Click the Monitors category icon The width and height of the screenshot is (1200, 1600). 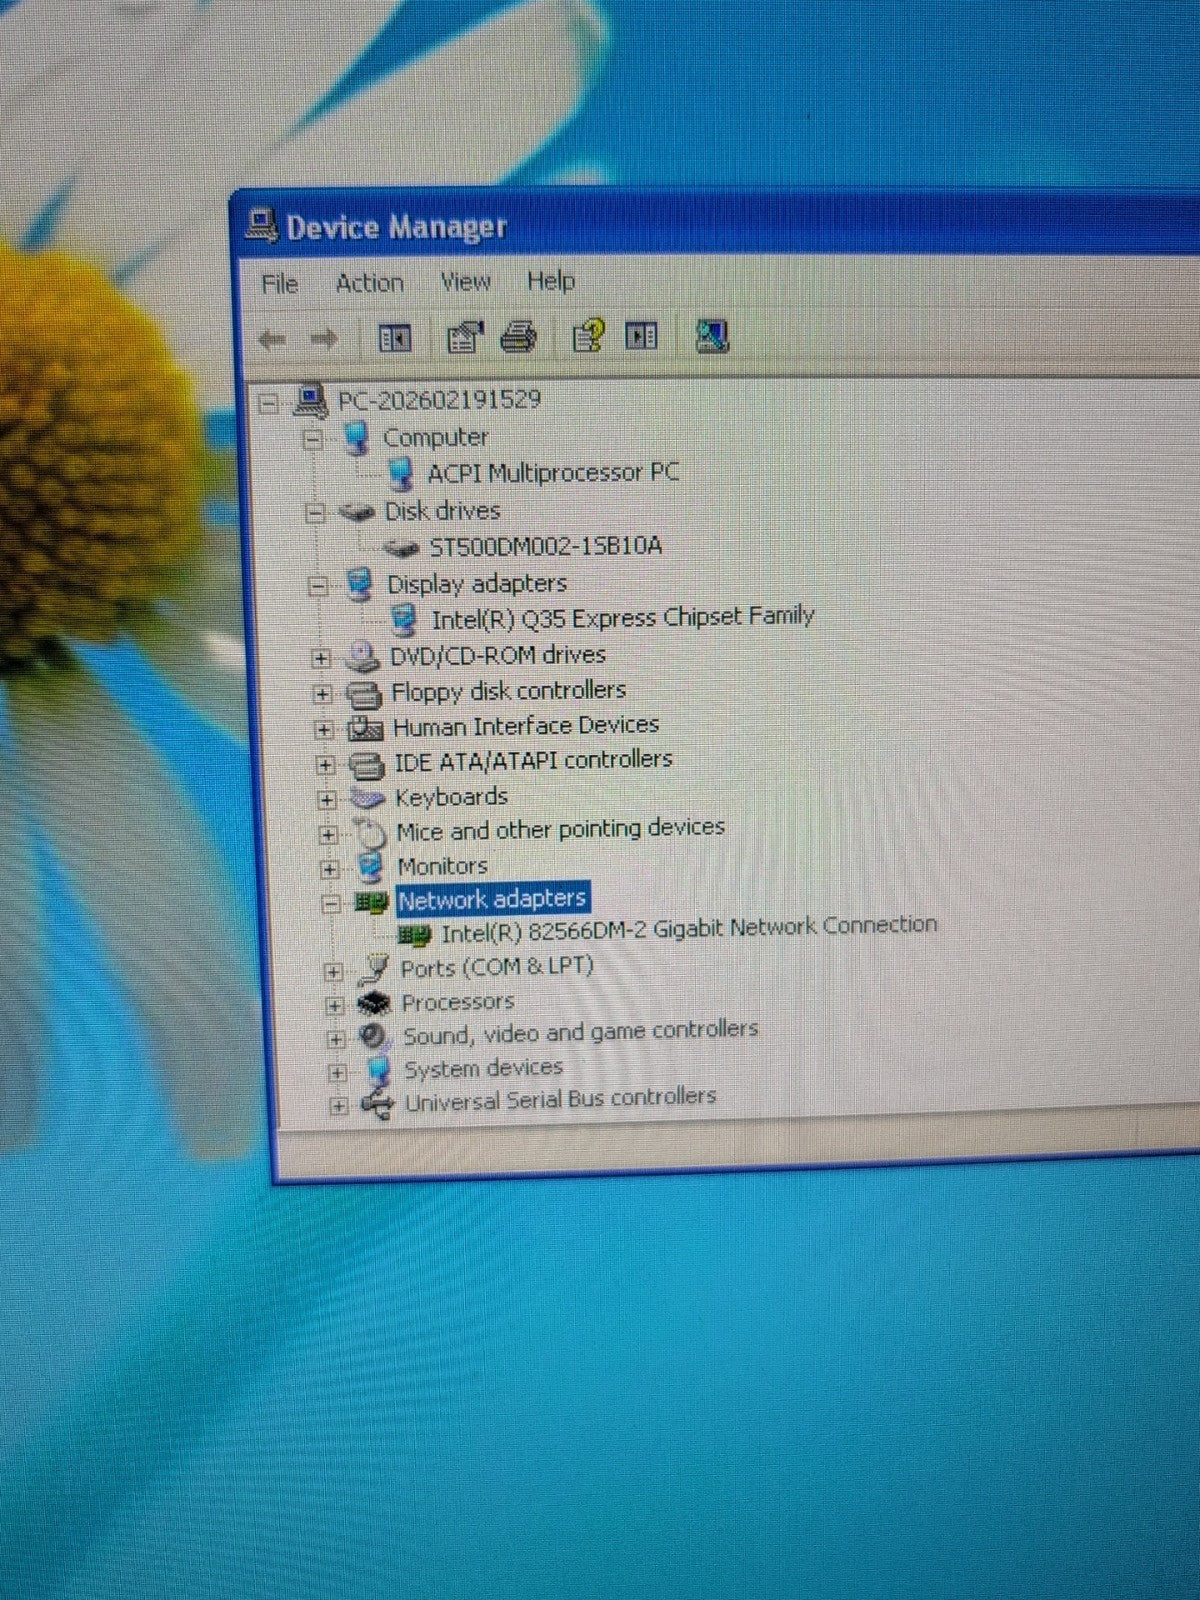tap(371, 867)
